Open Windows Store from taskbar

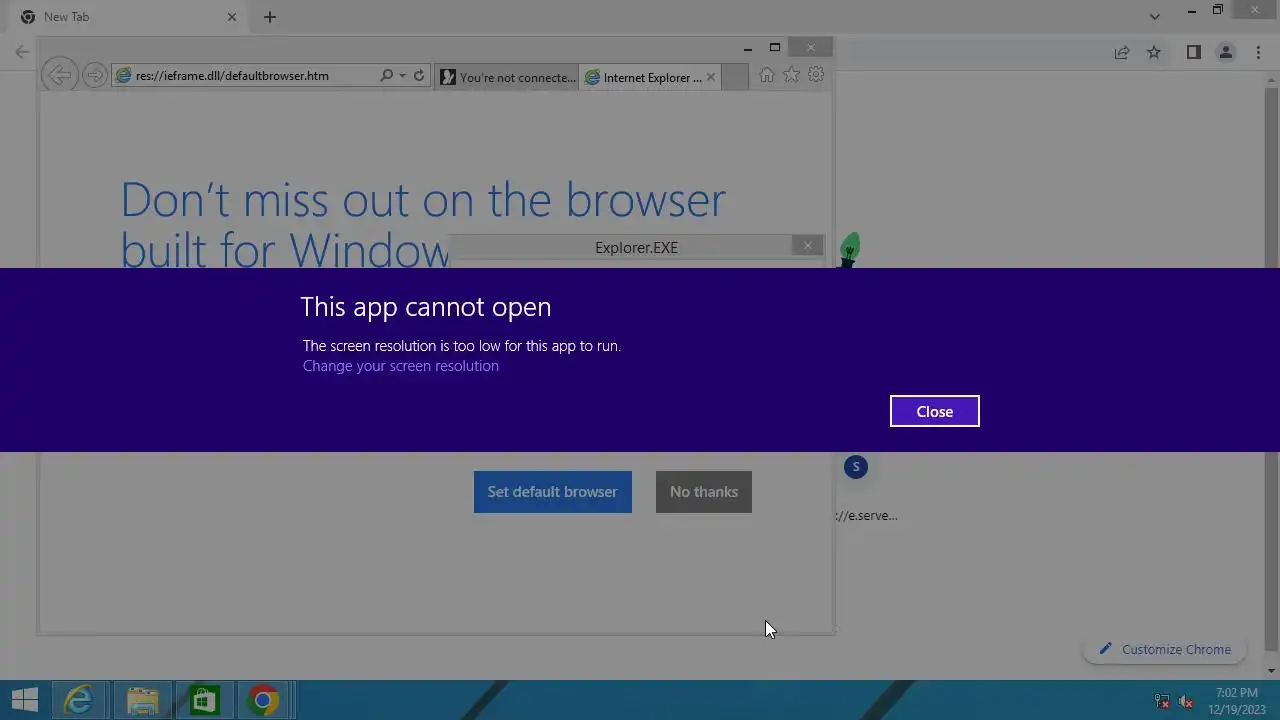pos(204,700)
